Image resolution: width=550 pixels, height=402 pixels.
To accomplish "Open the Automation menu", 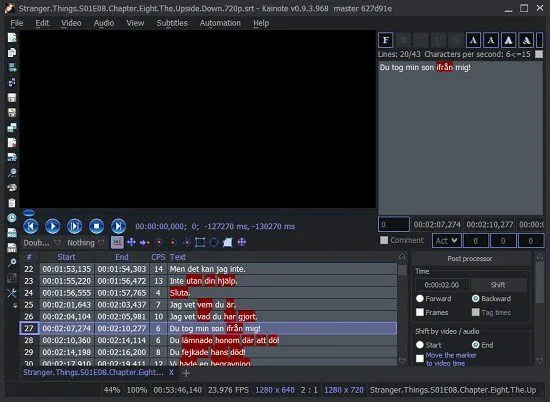I will click(220, 23).
